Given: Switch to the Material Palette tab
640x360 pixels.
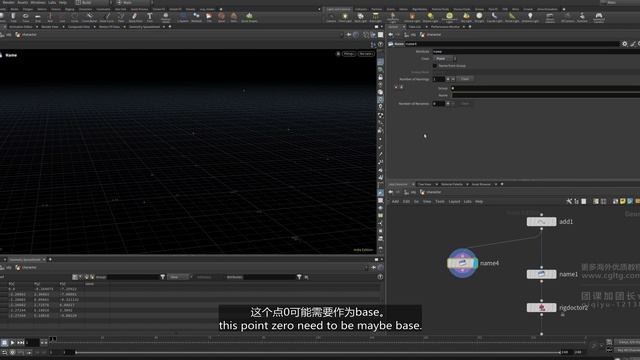Looking at the screenshot, I should click(452, 184).
